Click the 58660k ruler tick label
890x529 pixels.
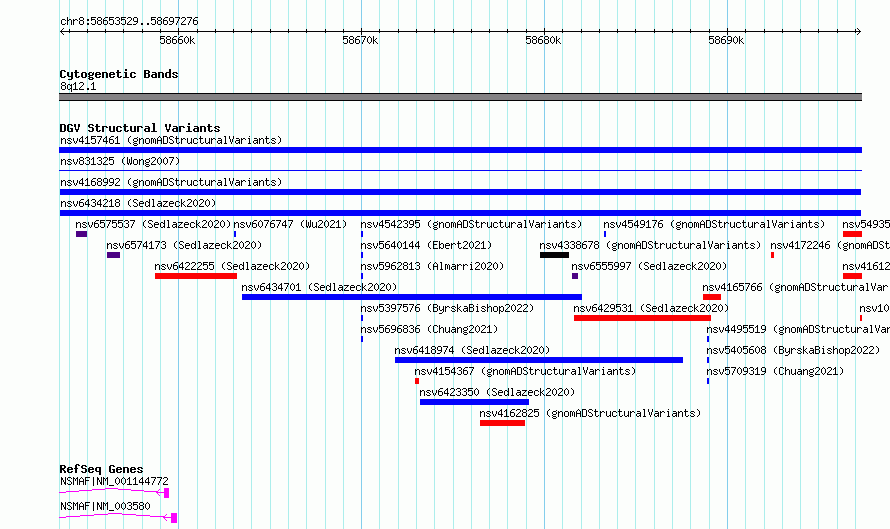tap(177, 40)
